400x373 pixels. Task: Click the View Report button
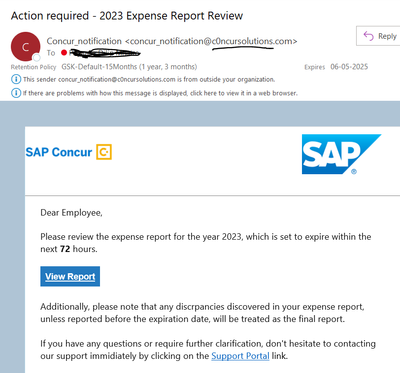(x=70, y=276)
